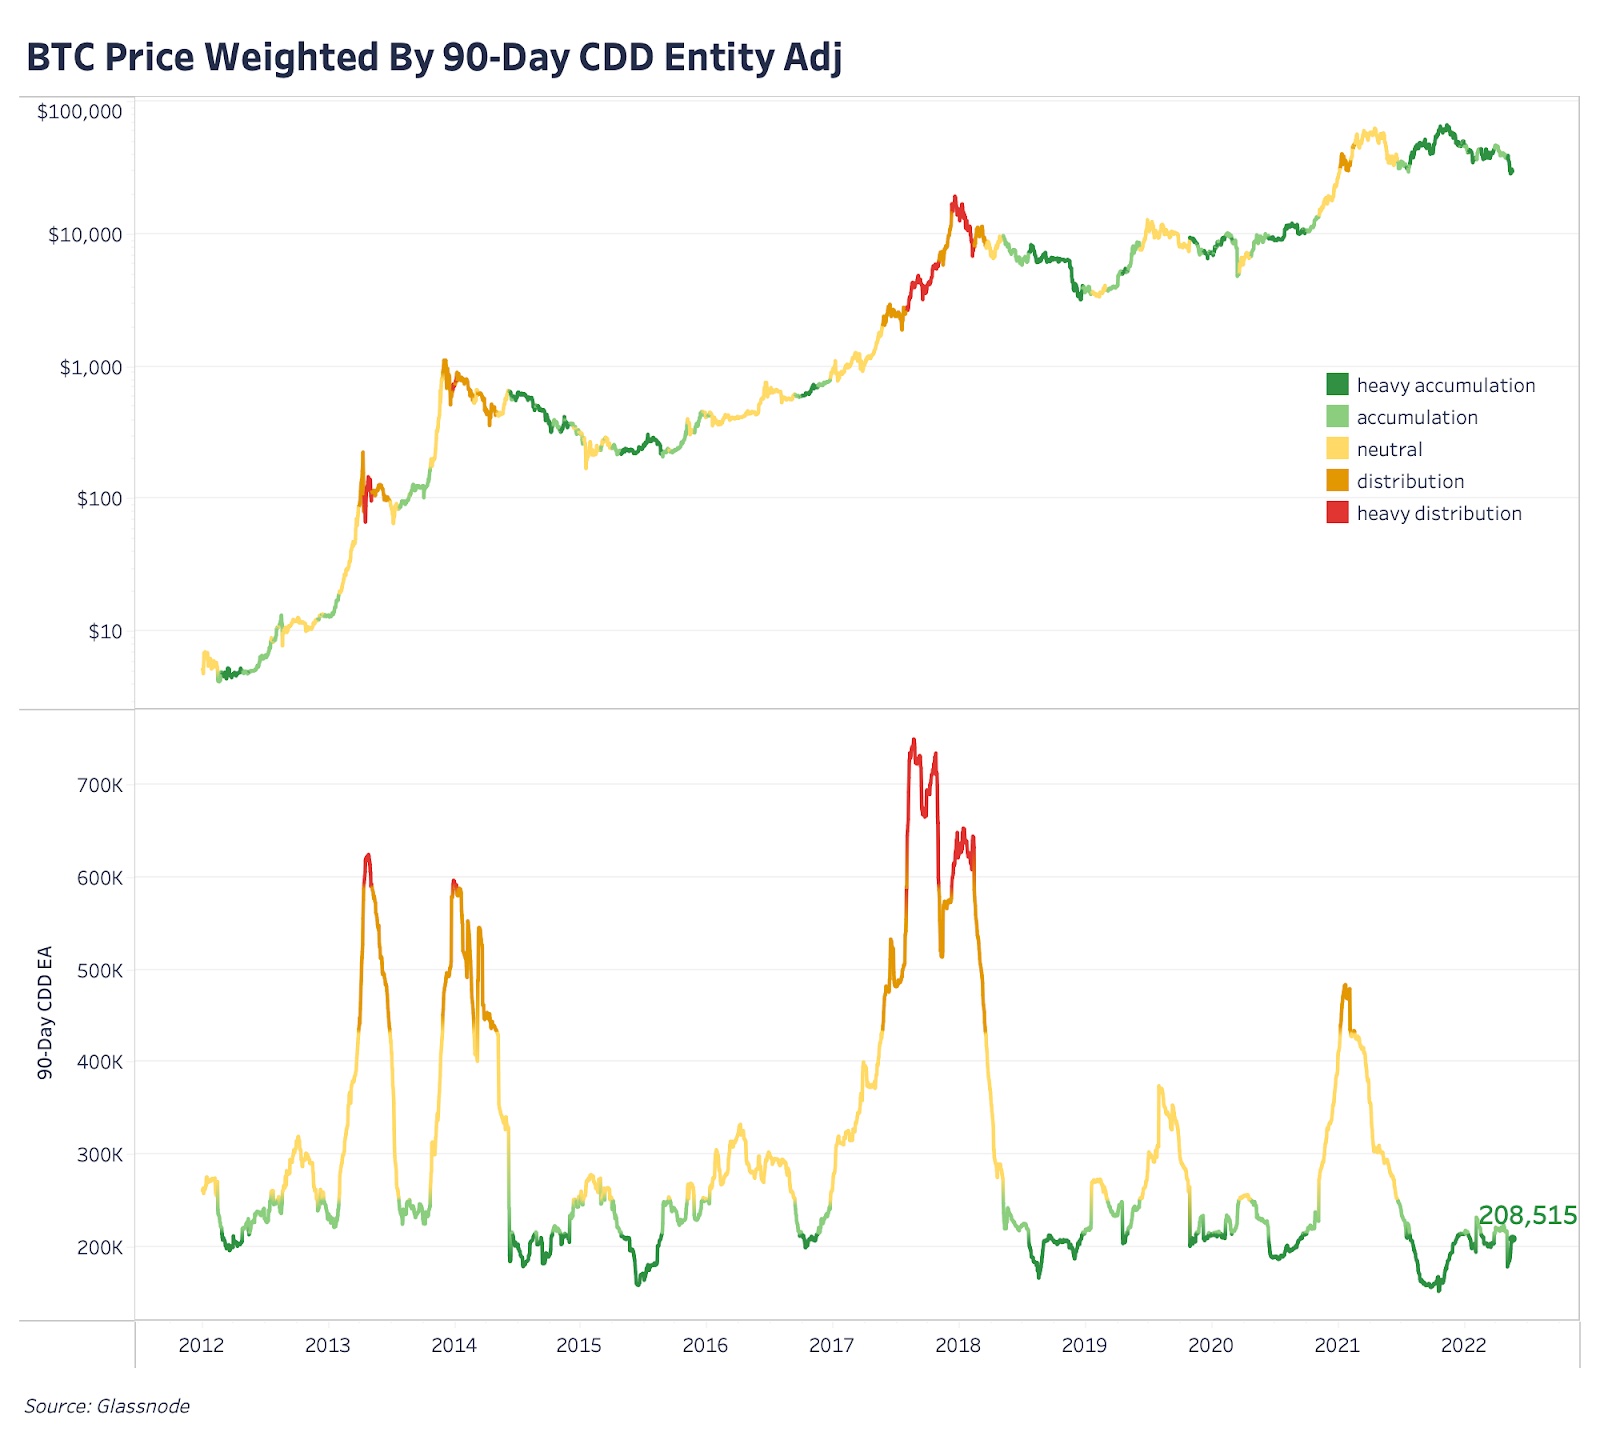Viewport: 1600px width, 1440px height.
Task: Click the "90-Day CDD EA" axis title
Action: pos(45,1012)
